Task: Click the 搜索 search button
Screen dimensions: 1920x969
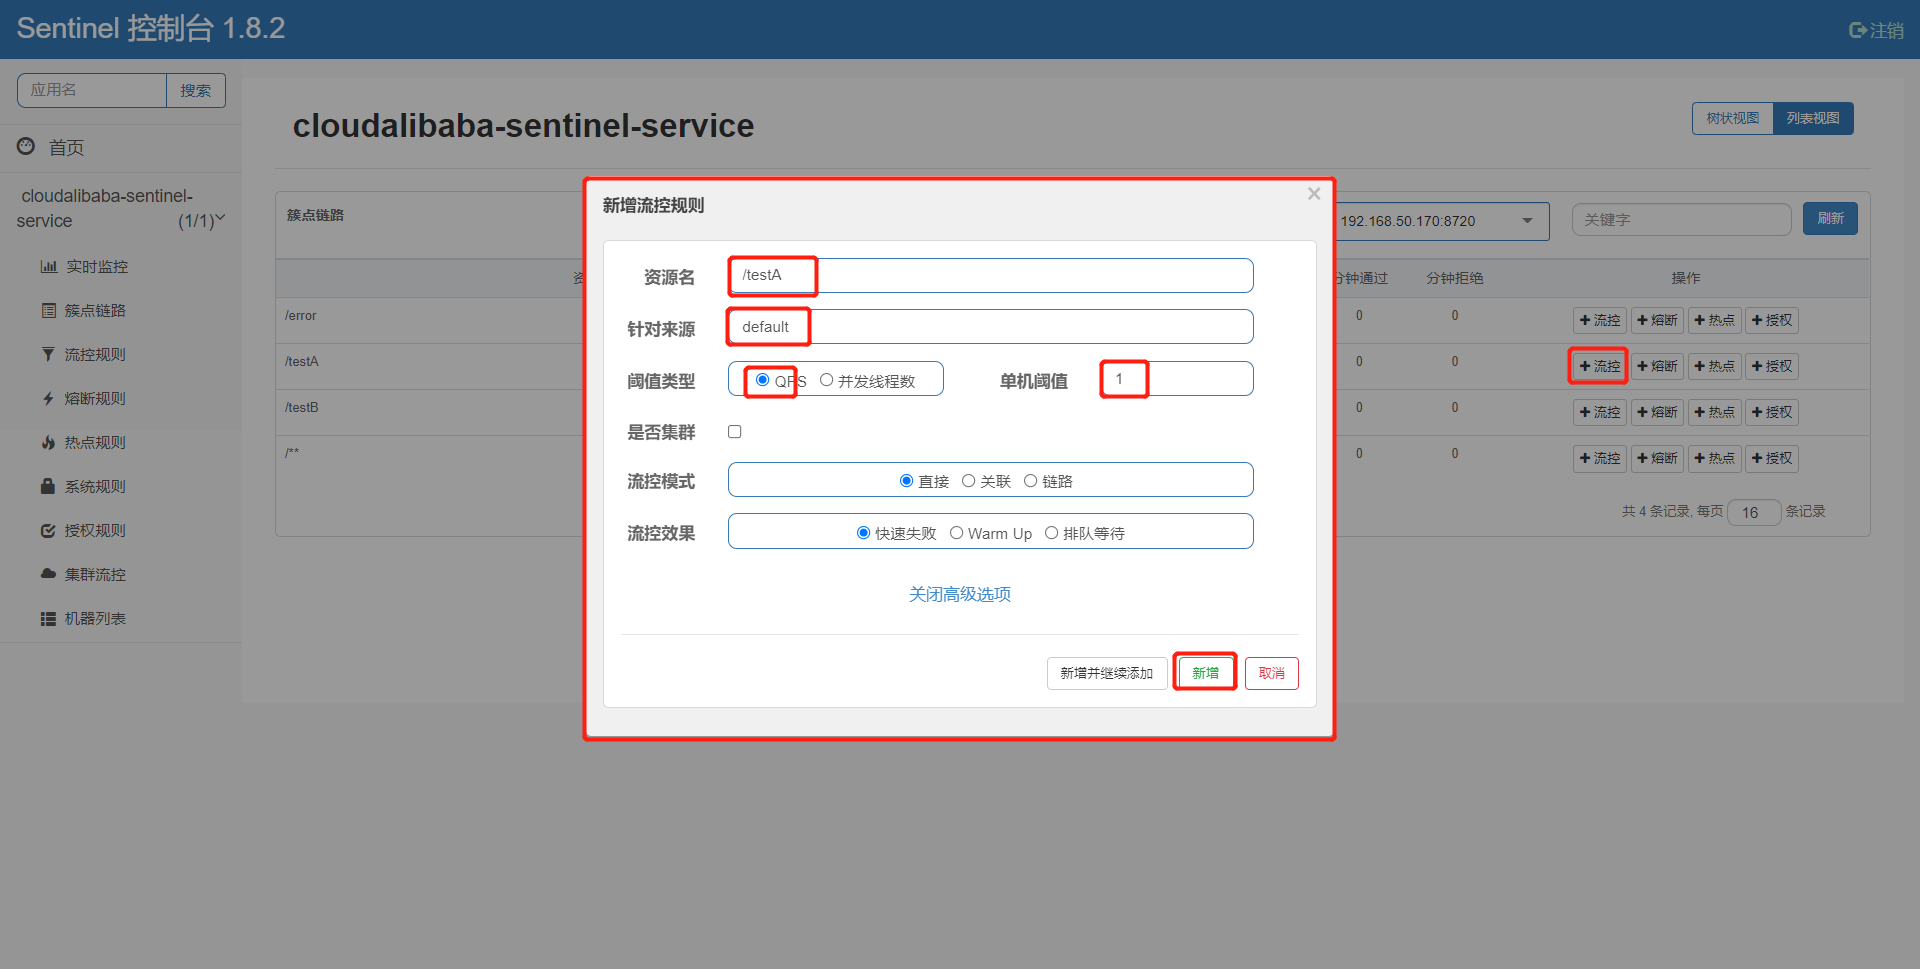Action: click(x=196, y=90)
